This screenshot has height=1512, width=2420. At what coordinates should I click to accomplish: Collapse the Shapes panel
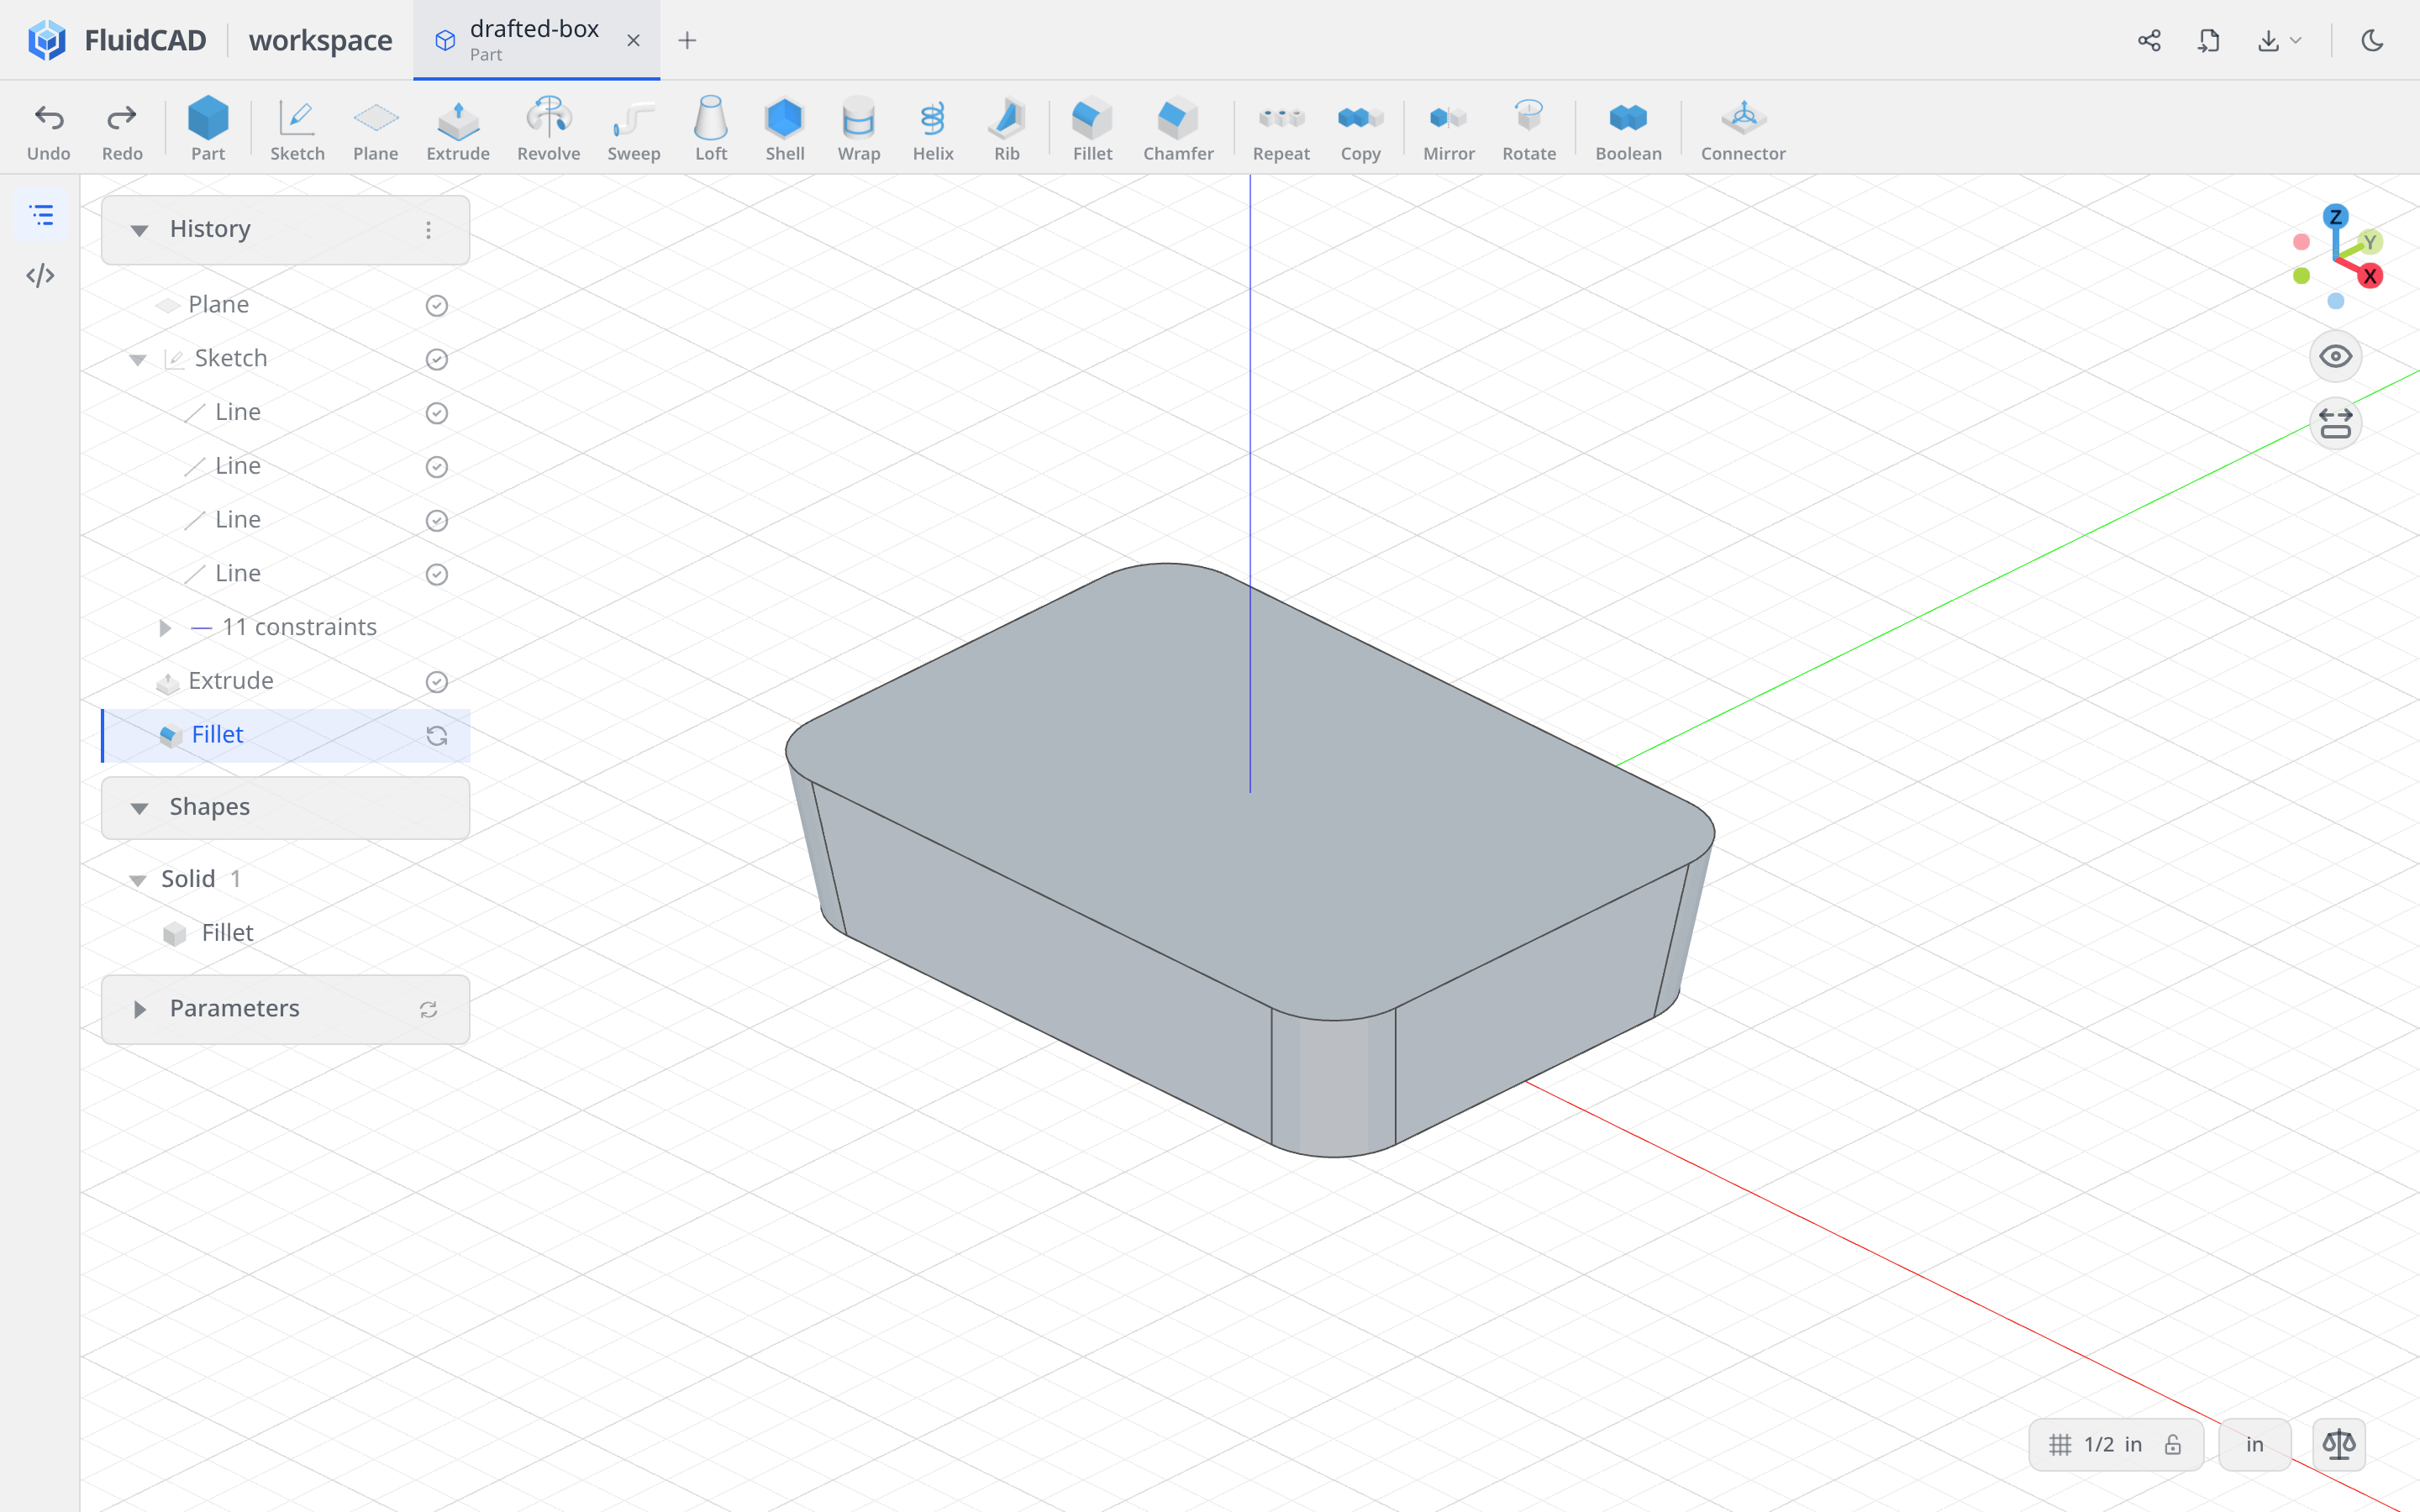pyautogui.click(x=139, y=808)
